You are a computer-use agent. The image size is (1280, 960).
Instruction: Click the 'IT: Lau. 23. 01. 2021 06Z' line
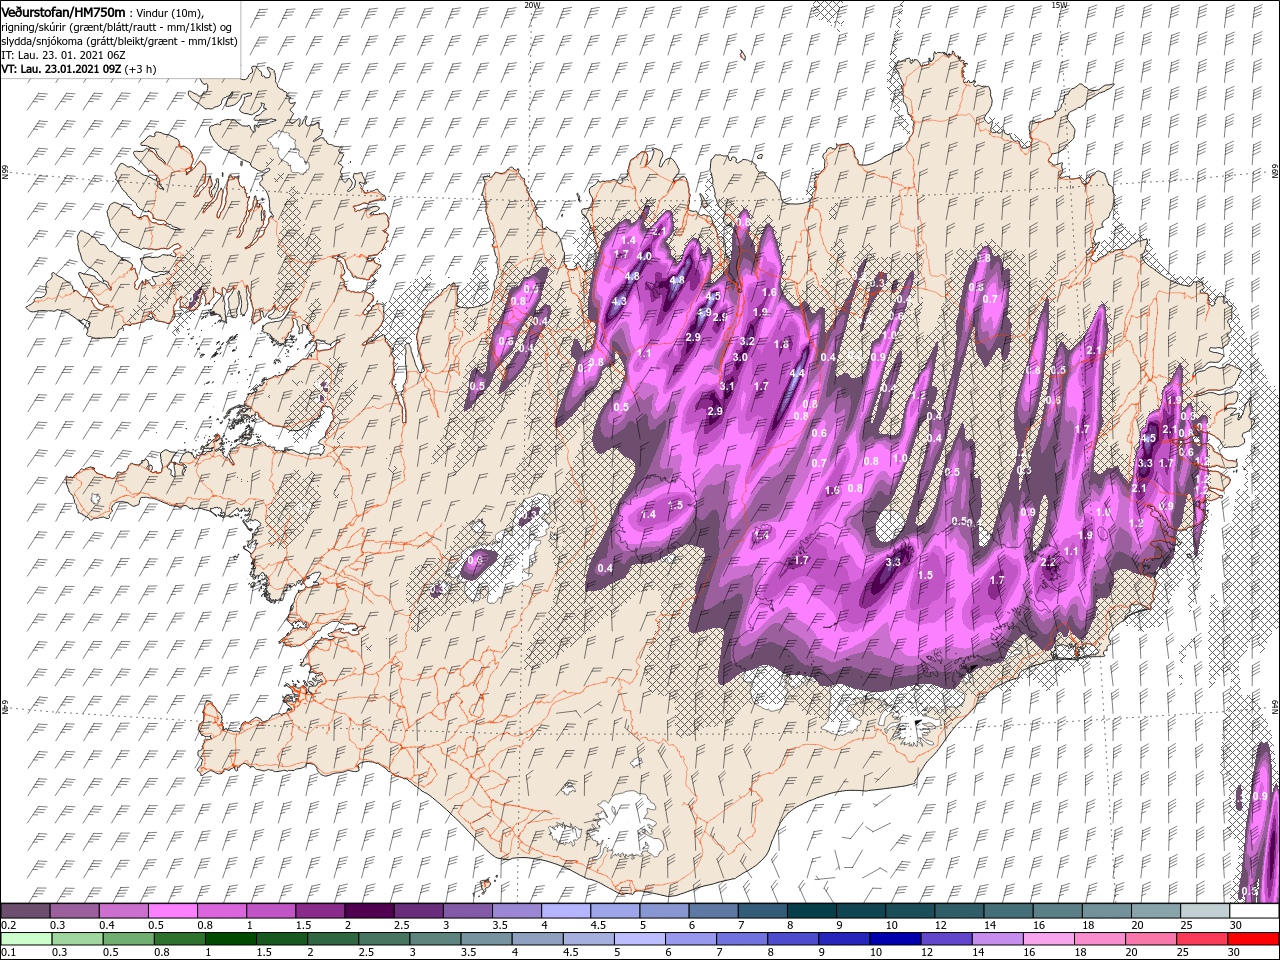tap(63, 55)
